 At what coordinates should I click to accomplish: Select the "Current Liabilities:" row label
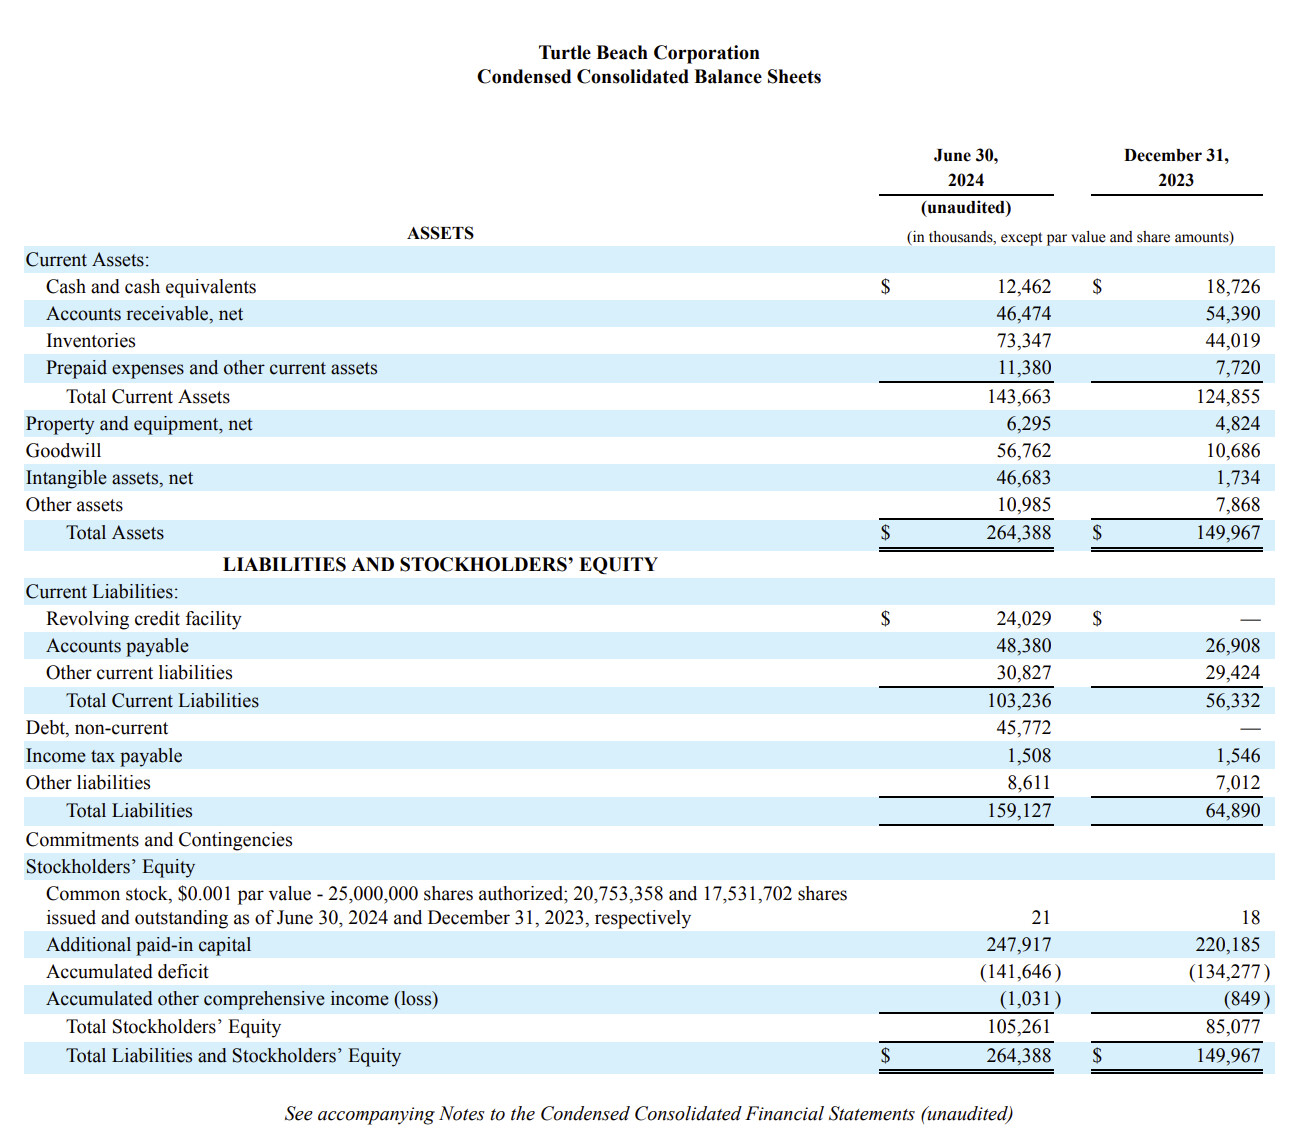click(102, 592)
